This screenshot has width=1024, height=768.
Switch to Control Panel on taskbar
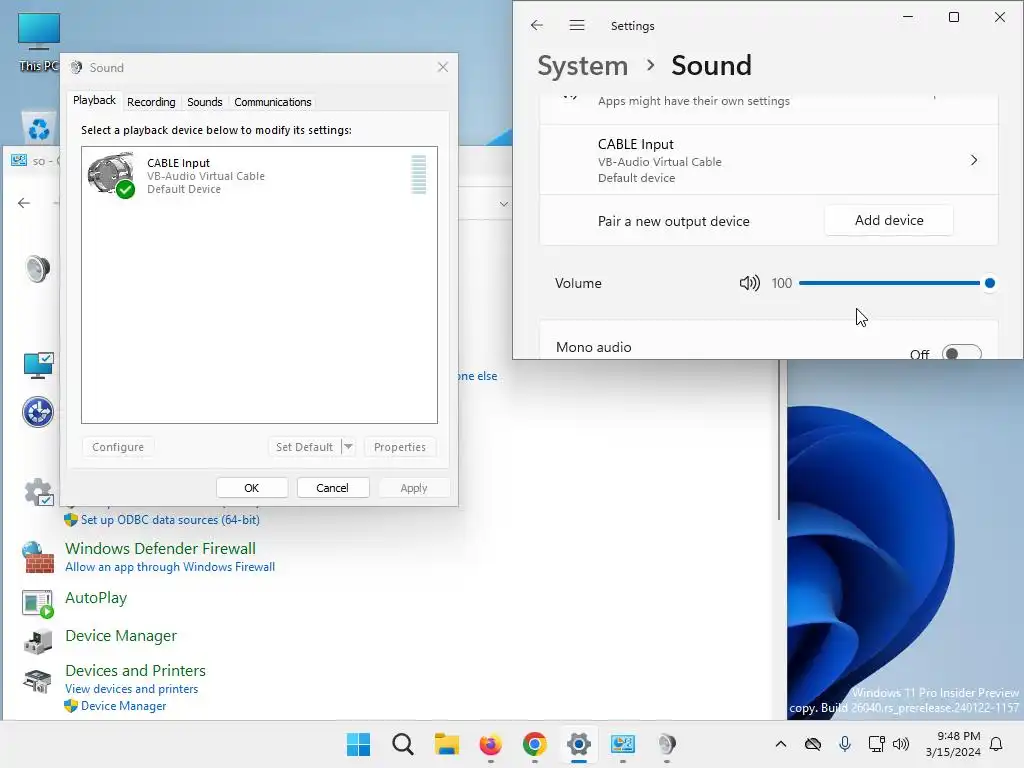click(622, 744)
